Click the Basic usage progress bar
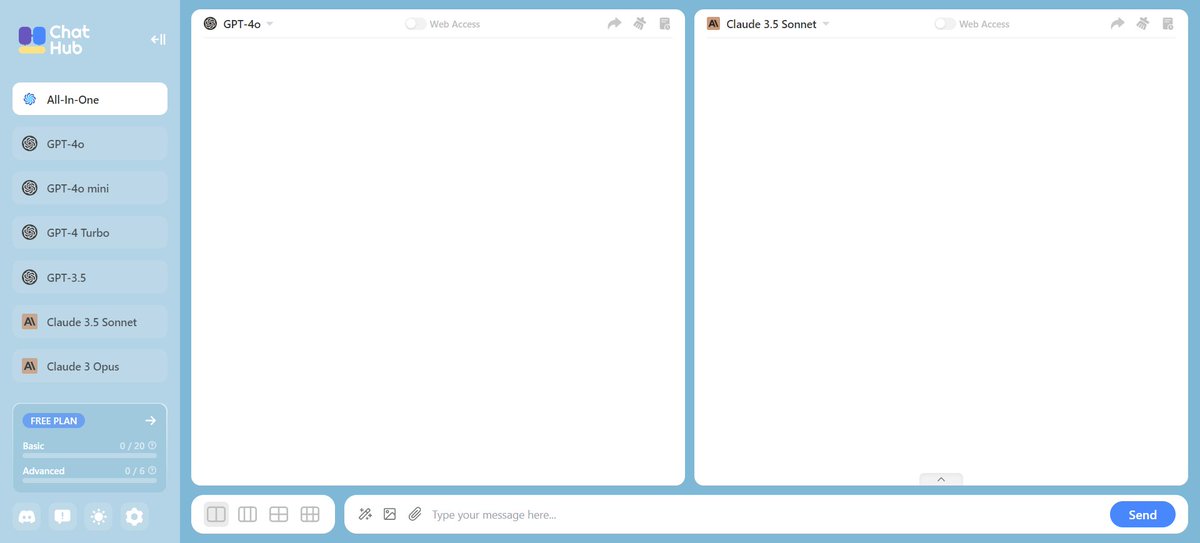Viewport: 1200px width, 543px height. pyautogui.click(x=90, y=456)
